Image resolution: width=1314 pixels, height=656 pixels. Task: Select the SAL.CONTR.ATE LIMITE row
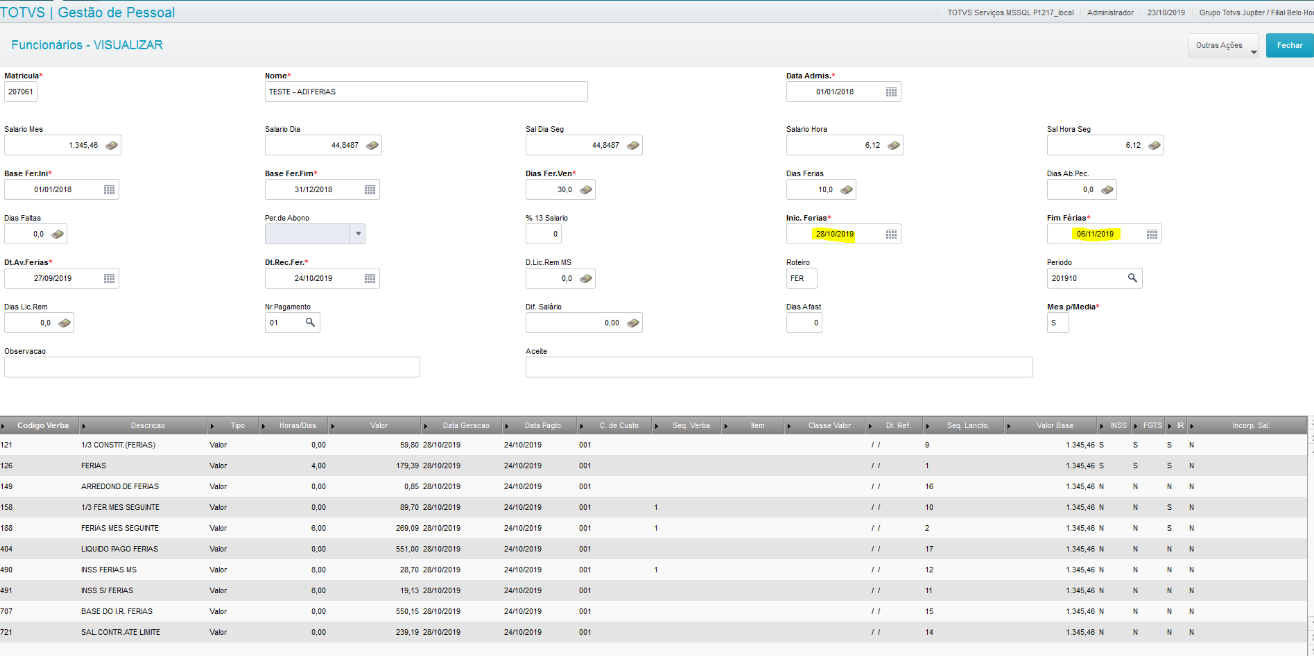click(653, 632)
